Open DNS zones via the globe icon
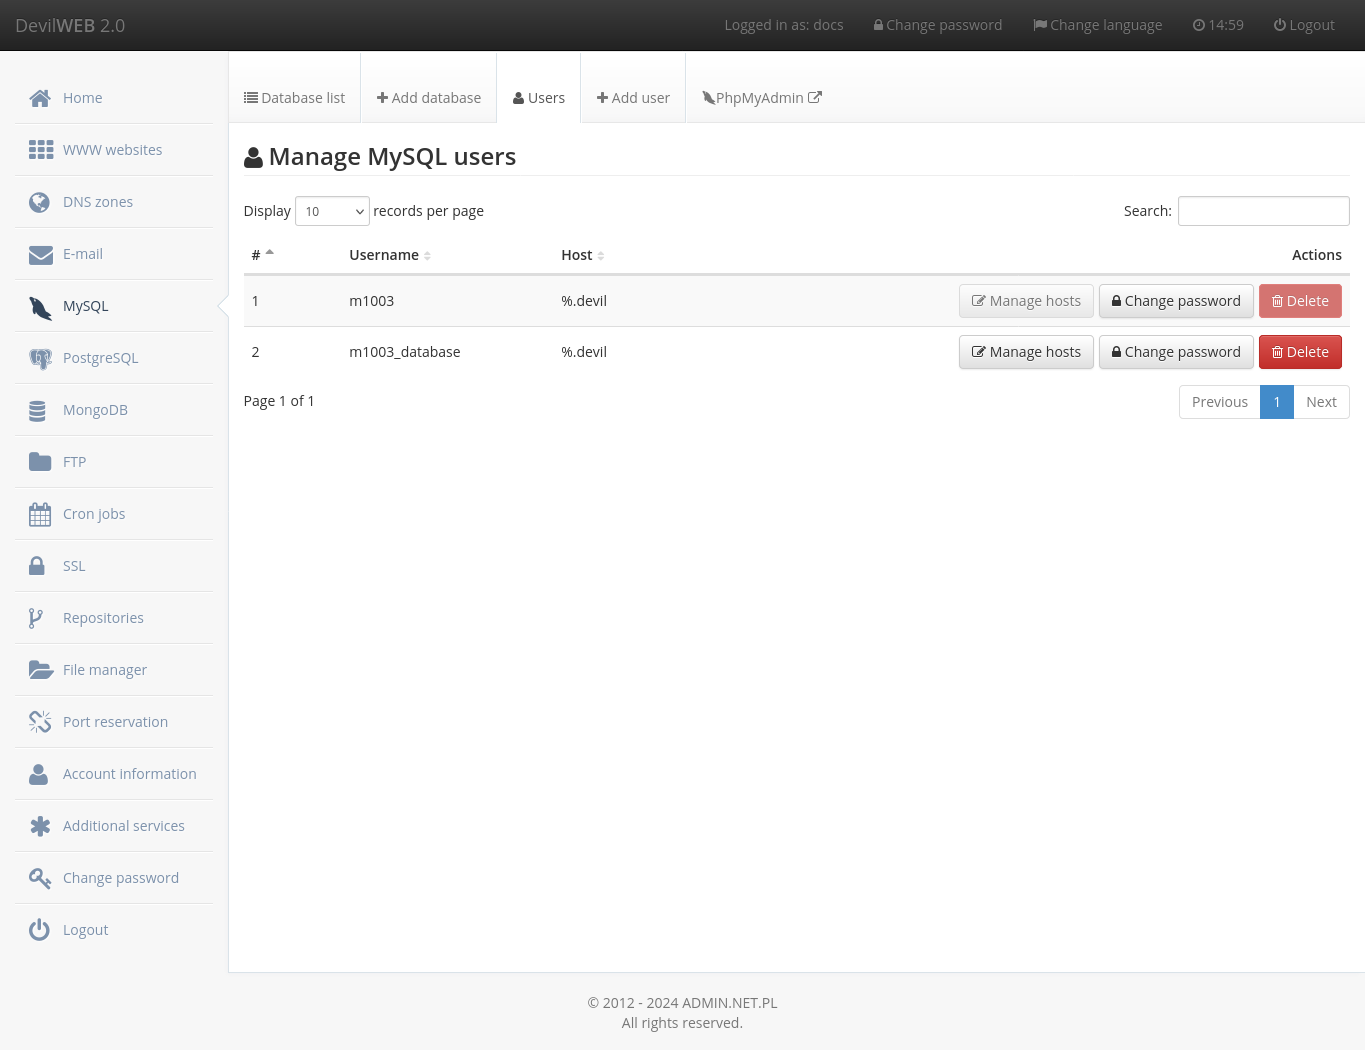 [40, 201]
